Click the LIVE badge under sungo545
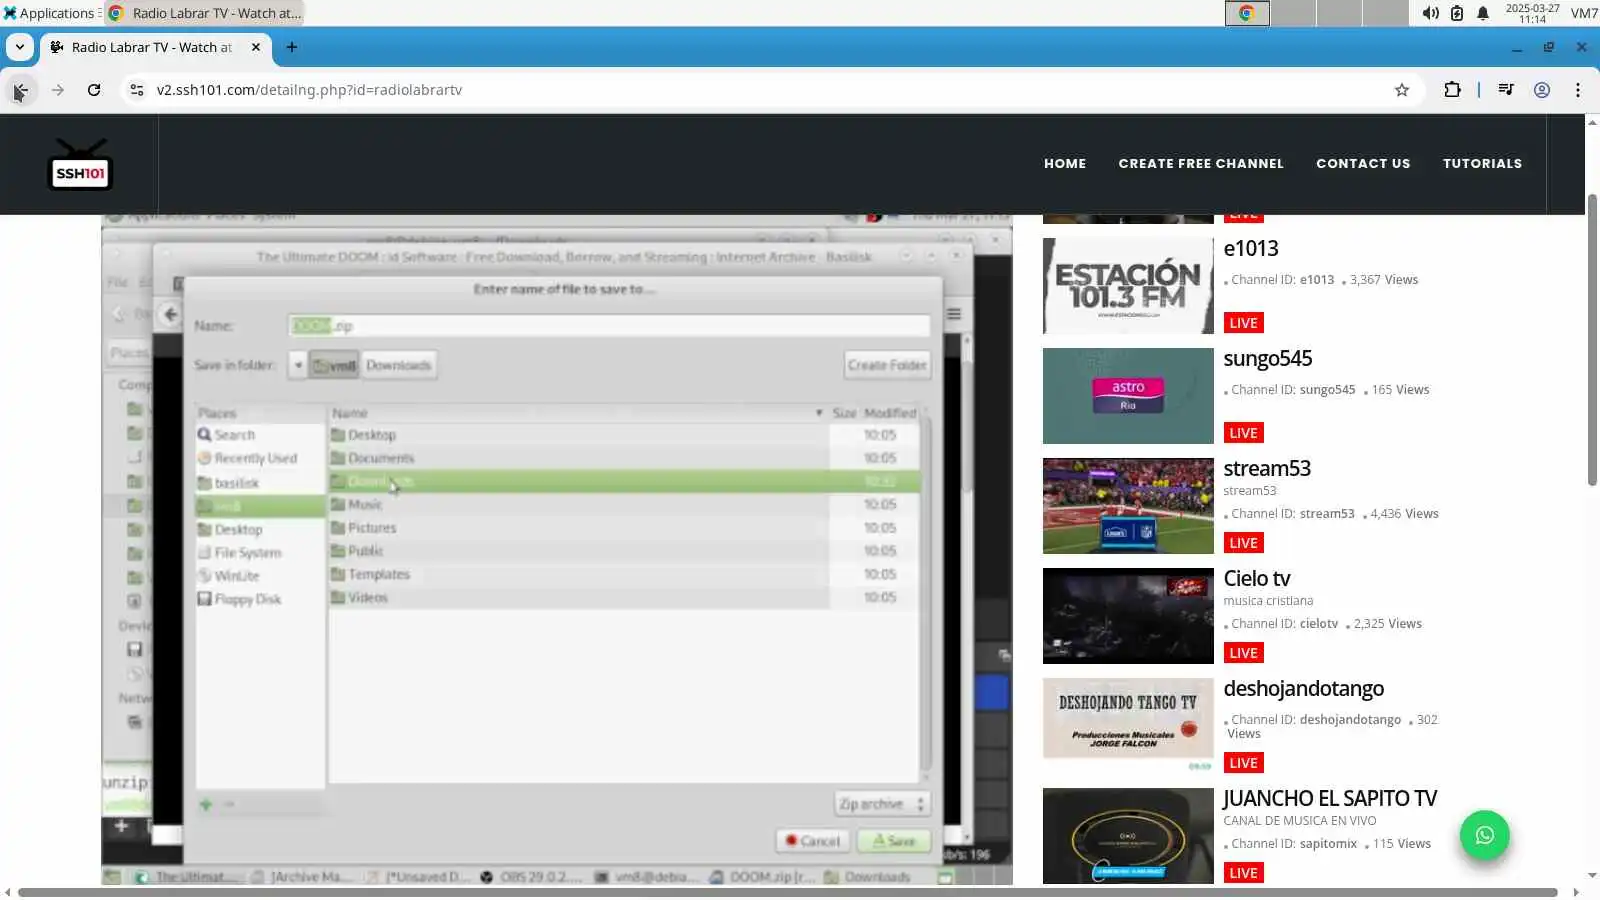1600x900 pixels. (1243, 433)
